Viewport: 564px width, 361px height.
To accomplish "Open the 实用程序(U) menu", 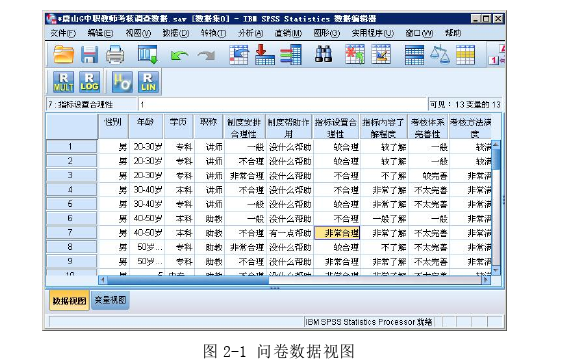I will pos(372,33).
